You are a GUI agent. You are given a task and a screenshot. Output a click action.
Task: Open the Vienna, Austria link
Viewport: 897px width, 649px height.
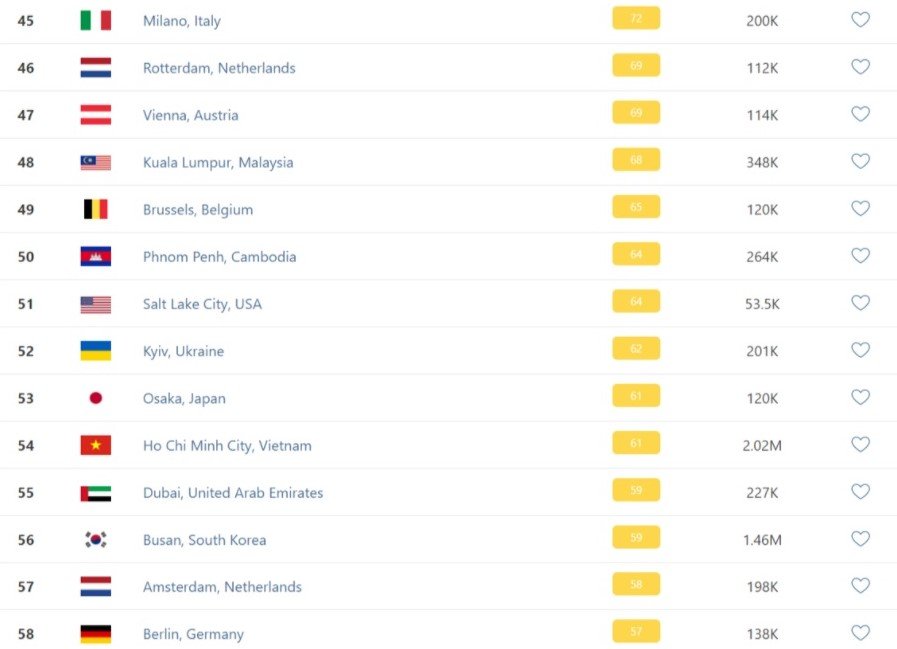click(x=190, y=115)
